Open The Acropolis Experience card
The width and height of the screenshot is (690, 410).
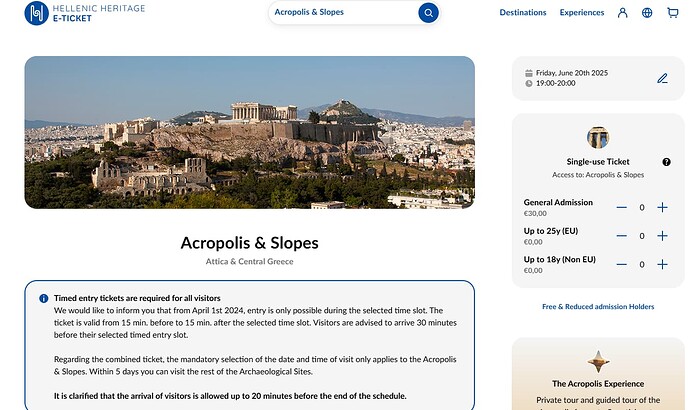(598, 374)
